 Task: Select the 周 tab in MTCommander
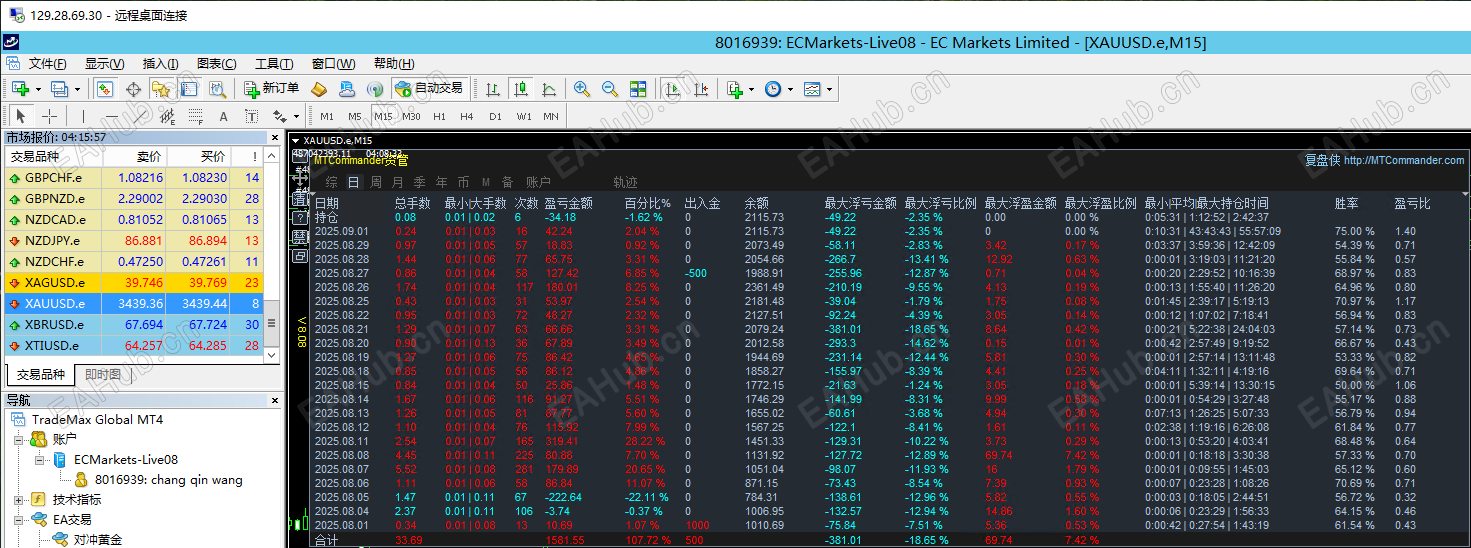point(376,182)
